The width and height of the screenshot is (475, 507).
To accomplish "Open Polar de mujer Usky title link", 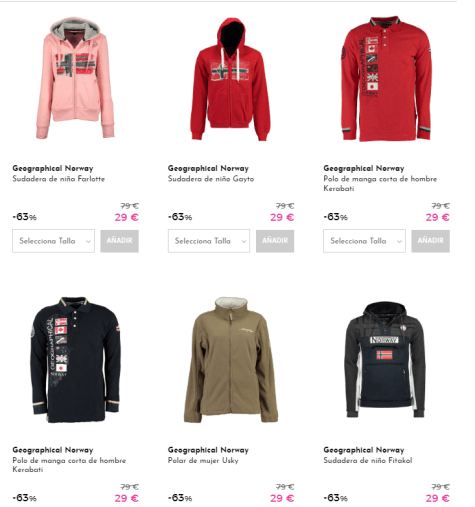I will 203,460.
